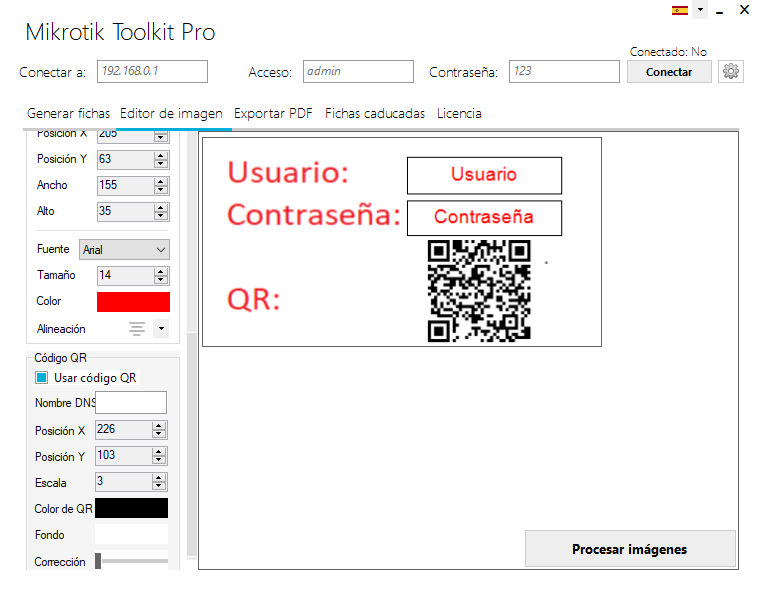
Task: Toggle the Usar código QR checkbox
Action: tap(42, 378)
